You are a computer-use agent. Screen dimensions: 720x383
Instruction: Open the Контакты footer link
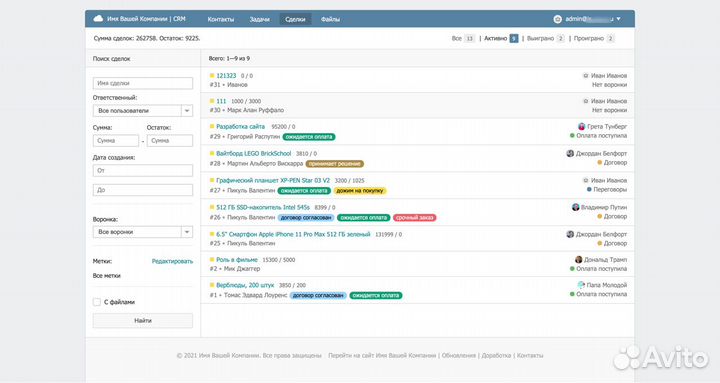coord(530,355)
